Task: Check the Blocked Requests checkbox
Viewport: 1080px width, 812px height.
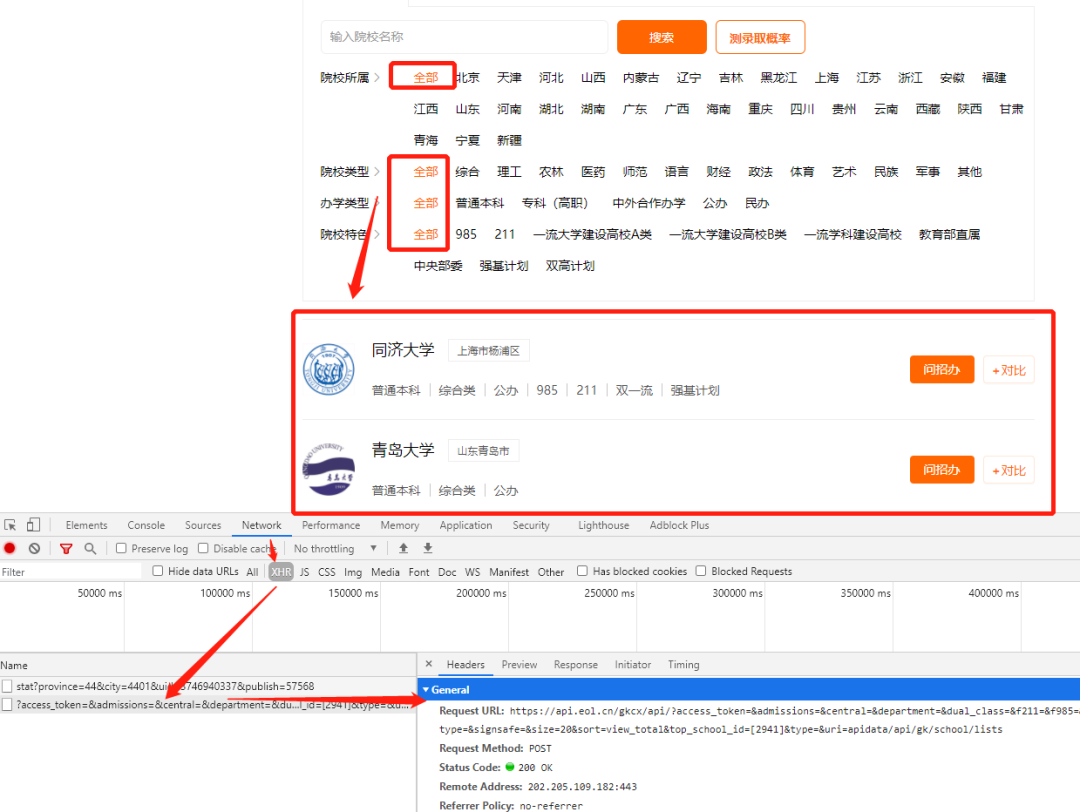Action: pyautogui.click(x=700, y=571)
